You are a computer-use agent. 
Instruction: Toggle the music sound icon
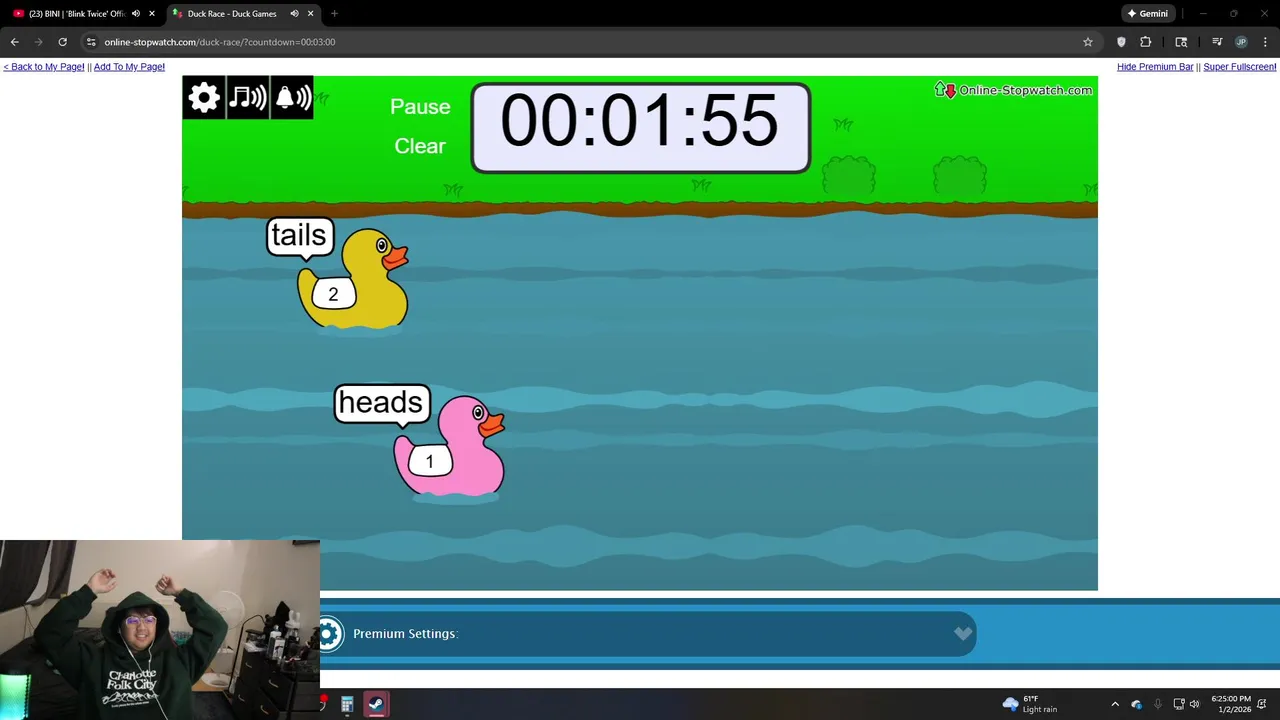(247, 97)
